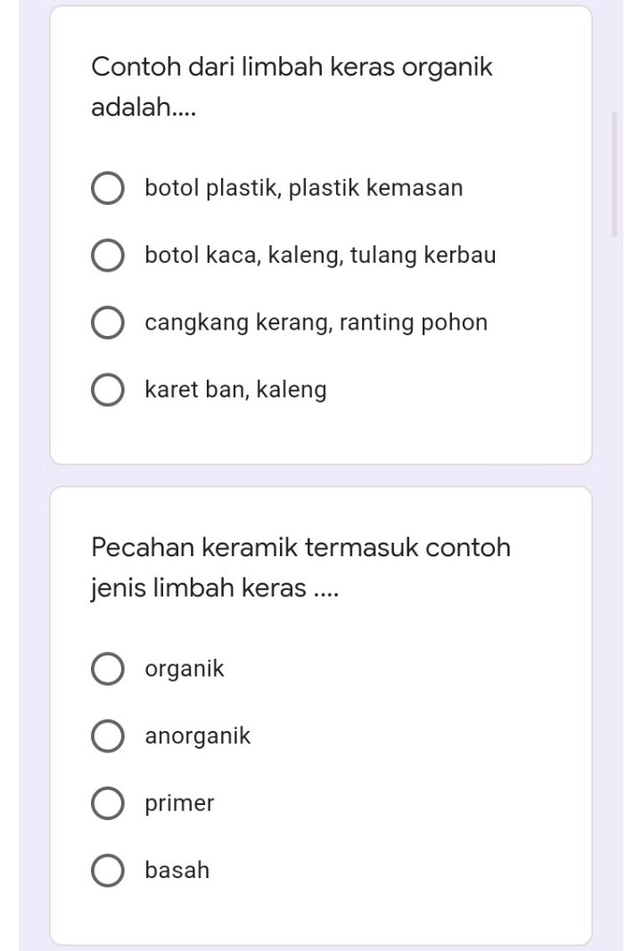Choose radio circle beside 'botol kaca, kaleng, tulang kerbau'
Viewport: 642px width, 951px height.
[108, 256]
